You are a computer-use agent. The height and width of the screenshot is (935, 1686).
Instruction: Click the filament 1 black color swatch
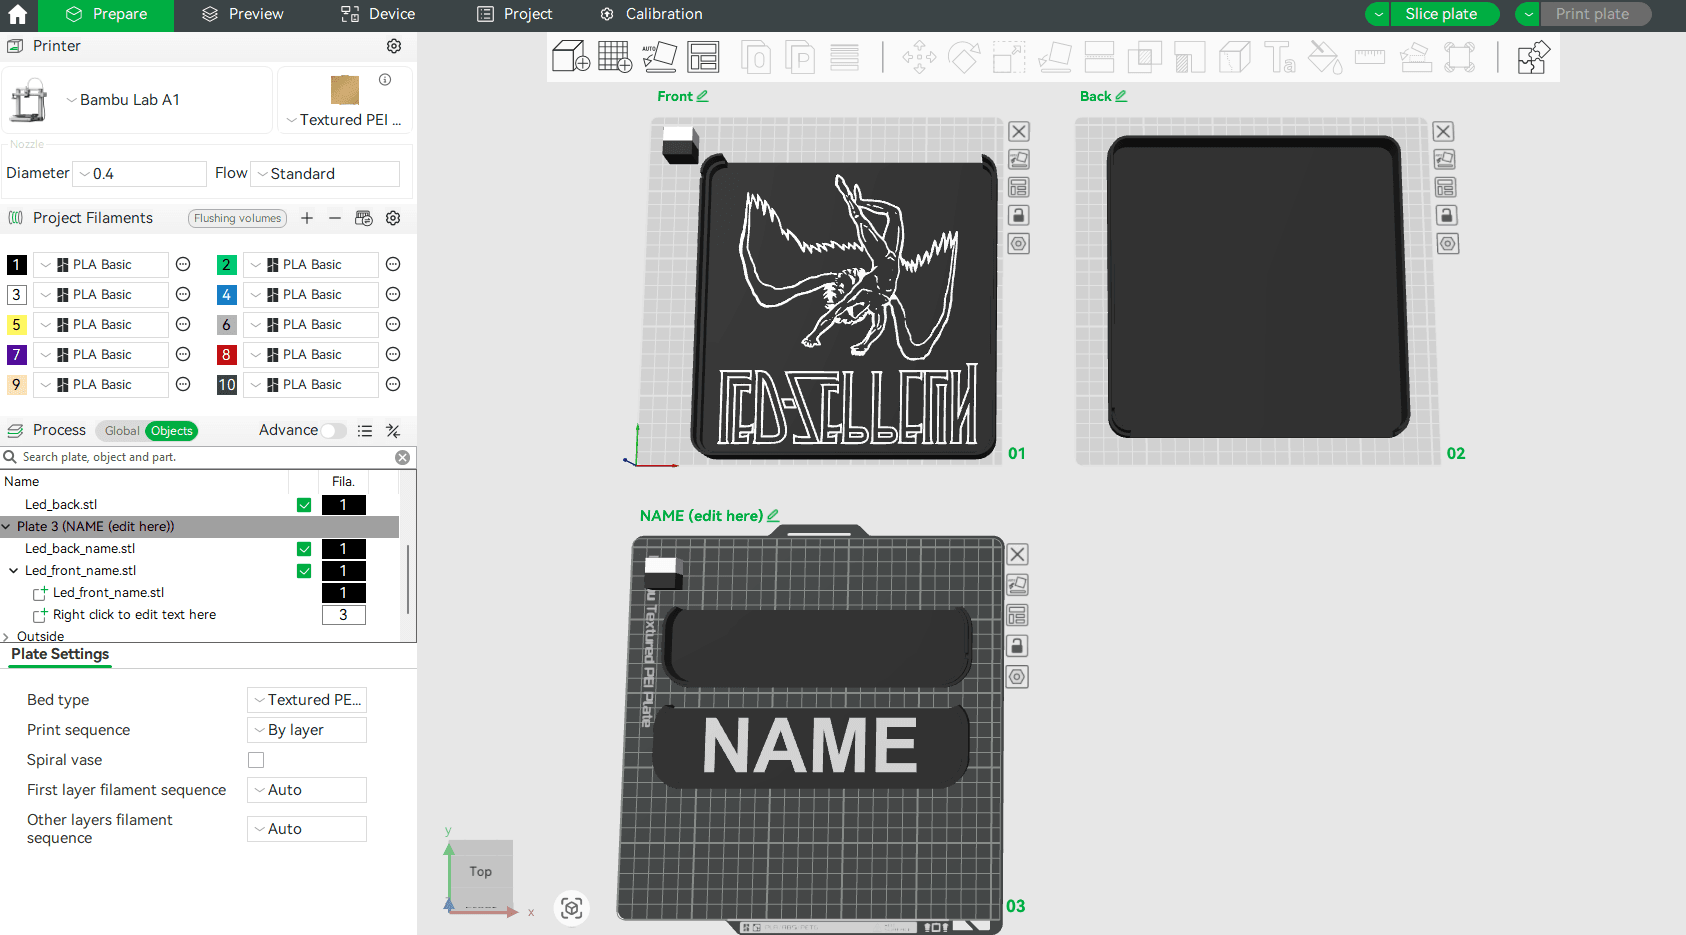coord(17,265)
